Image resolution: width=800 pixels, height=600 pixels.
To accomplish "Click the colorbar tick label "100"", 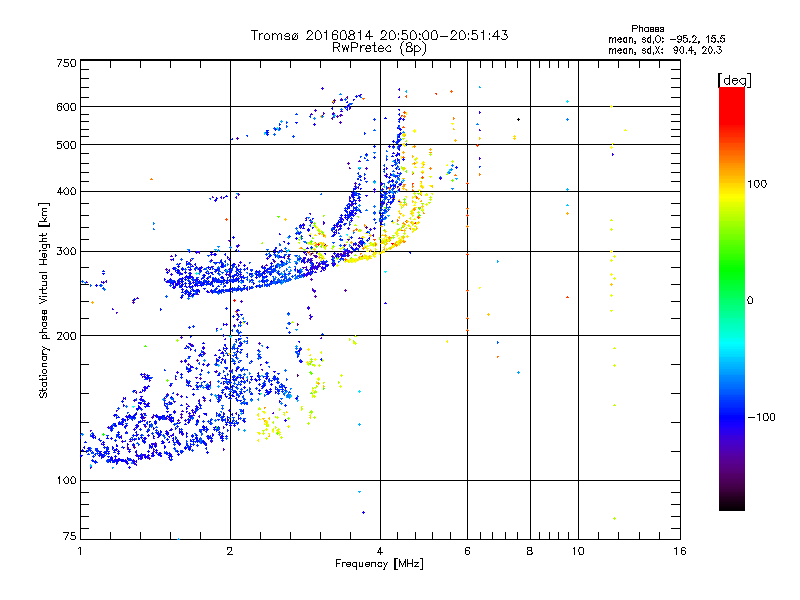I will 757,184.
